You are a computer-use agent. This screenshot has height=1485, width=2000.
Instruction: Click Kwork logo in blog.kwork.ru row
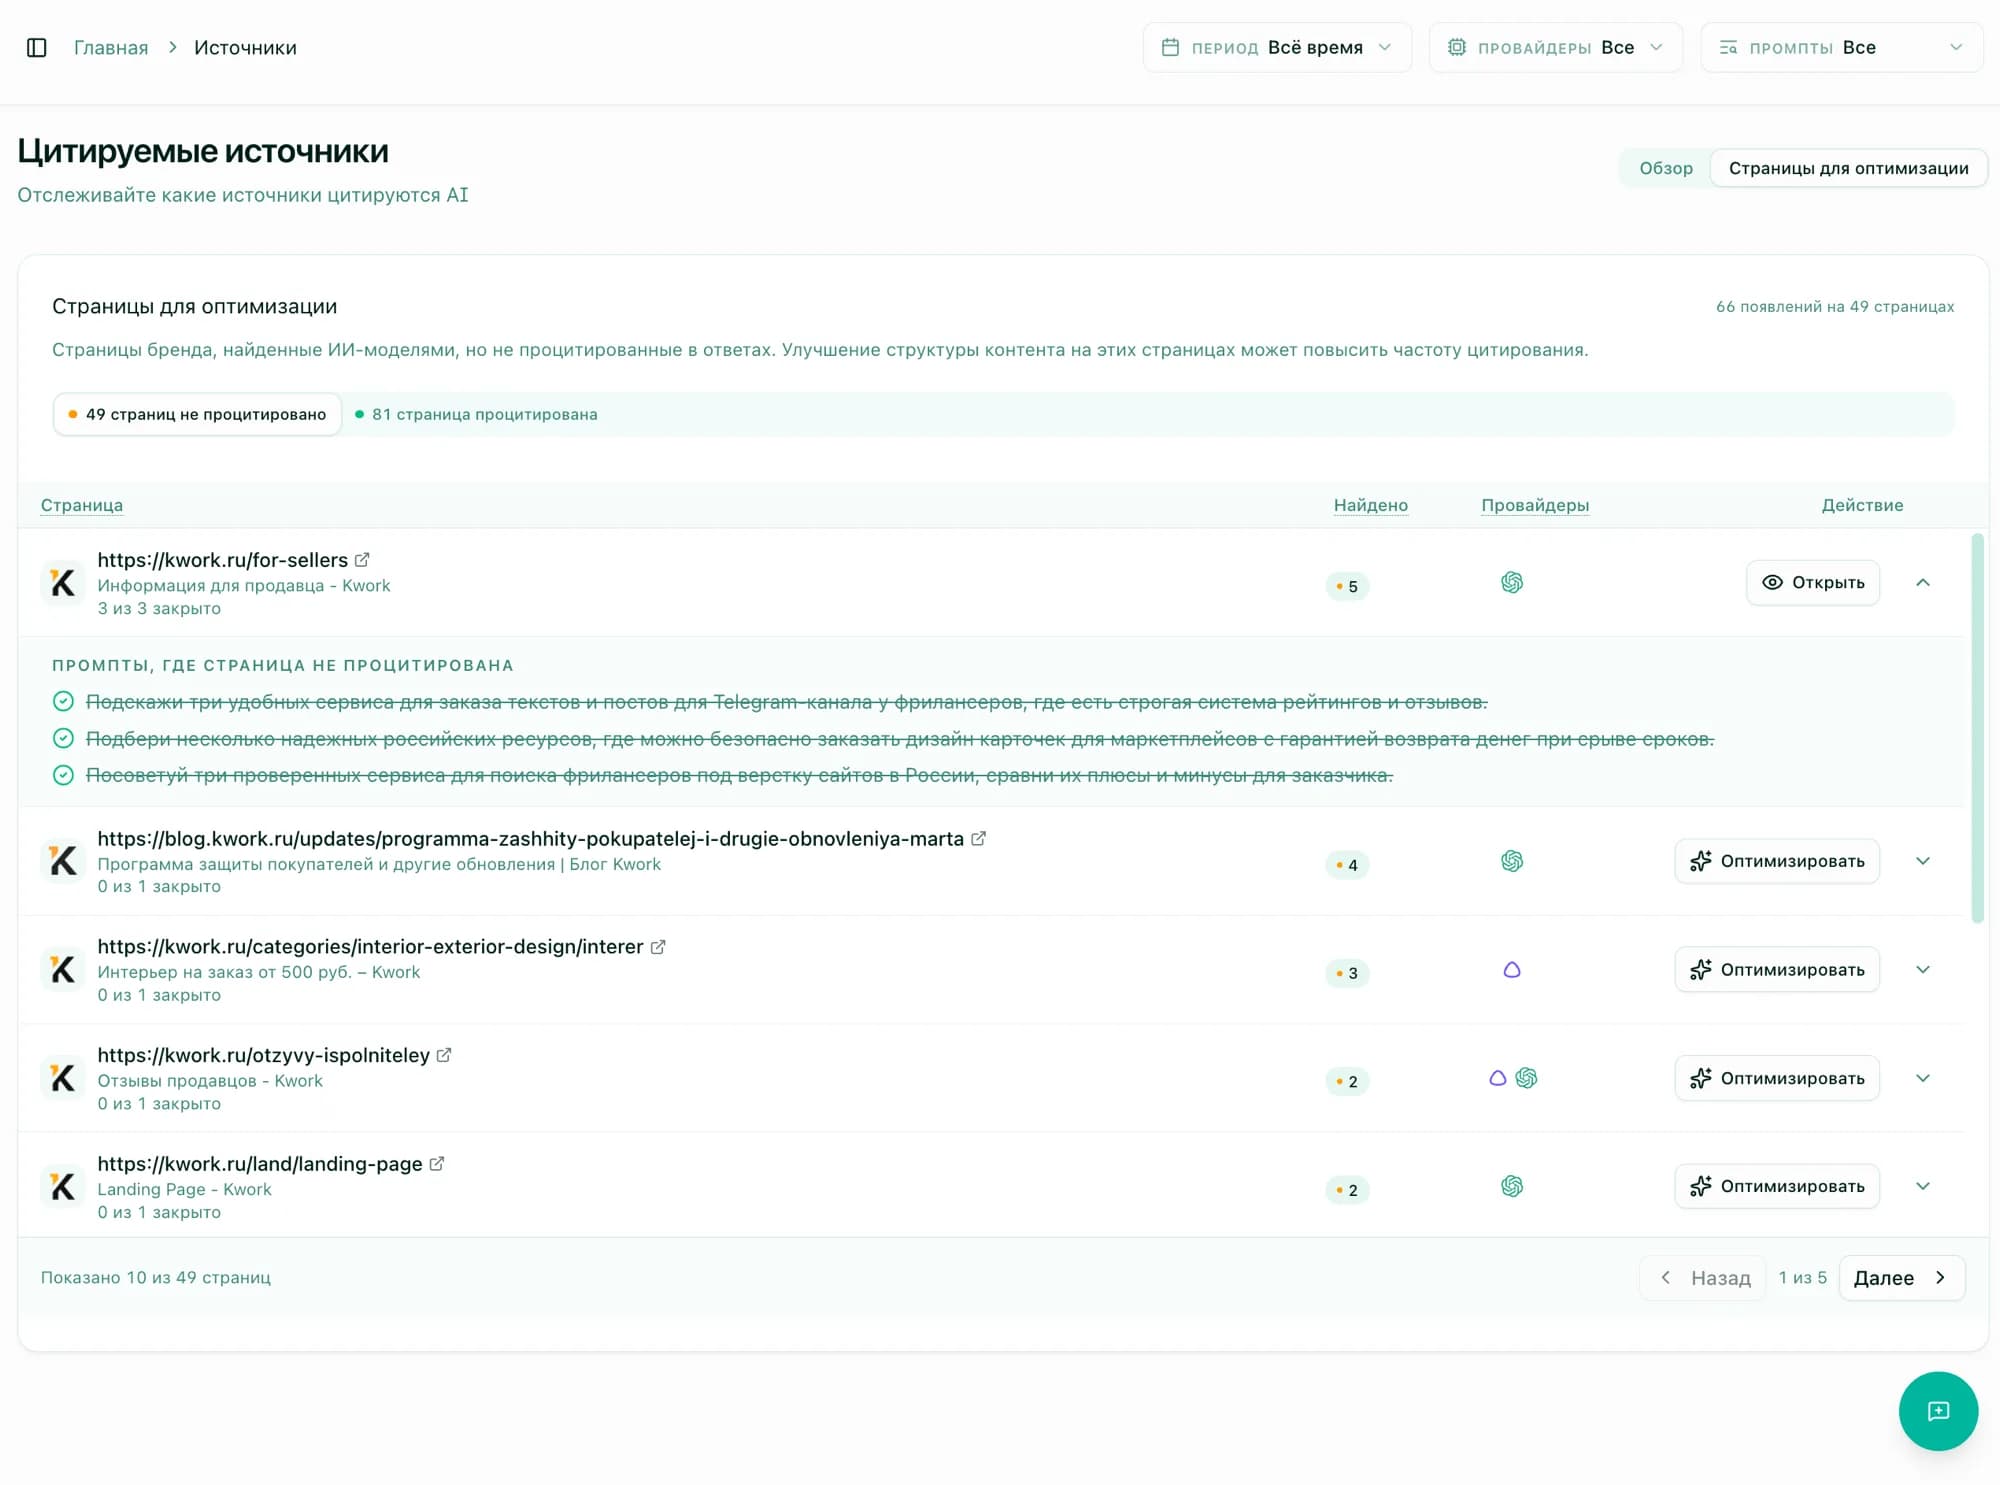pos(63,861)
